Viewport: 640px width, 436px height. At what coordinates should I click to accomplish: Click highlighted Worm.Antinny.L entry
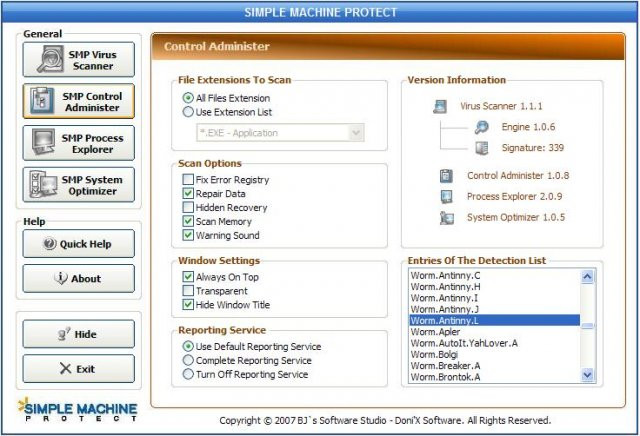(x=494, y=320)
